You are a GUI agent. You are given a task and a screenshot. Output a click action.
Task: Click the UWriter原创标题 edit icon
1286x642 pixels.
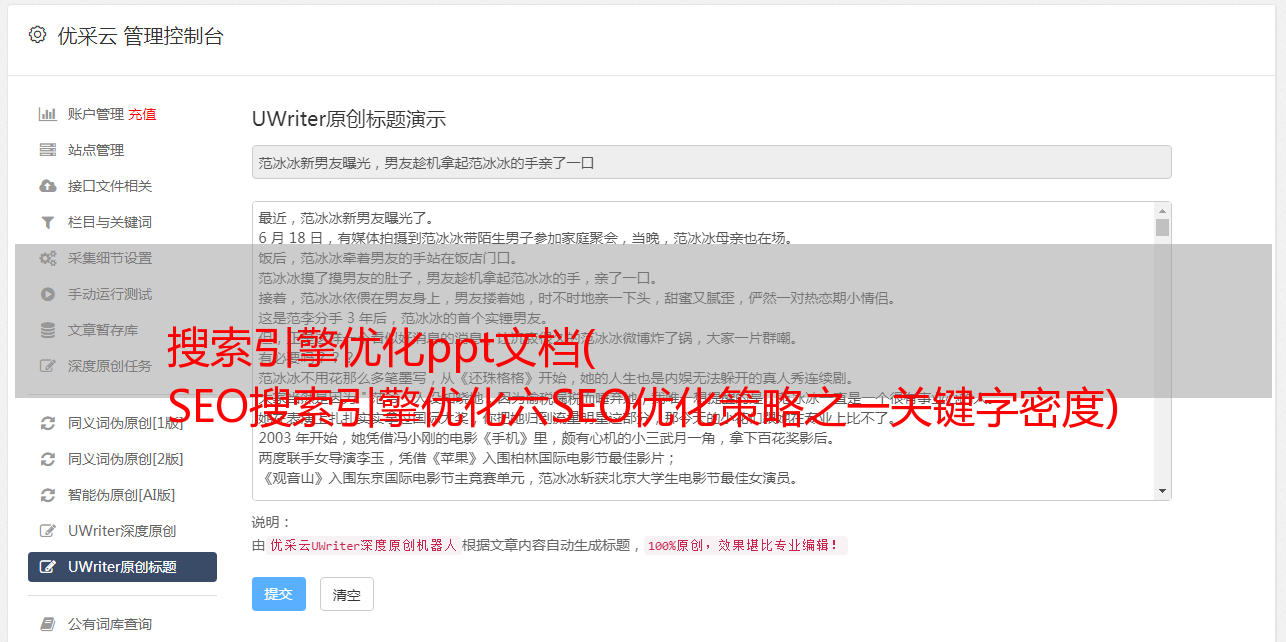click(47, 567)
